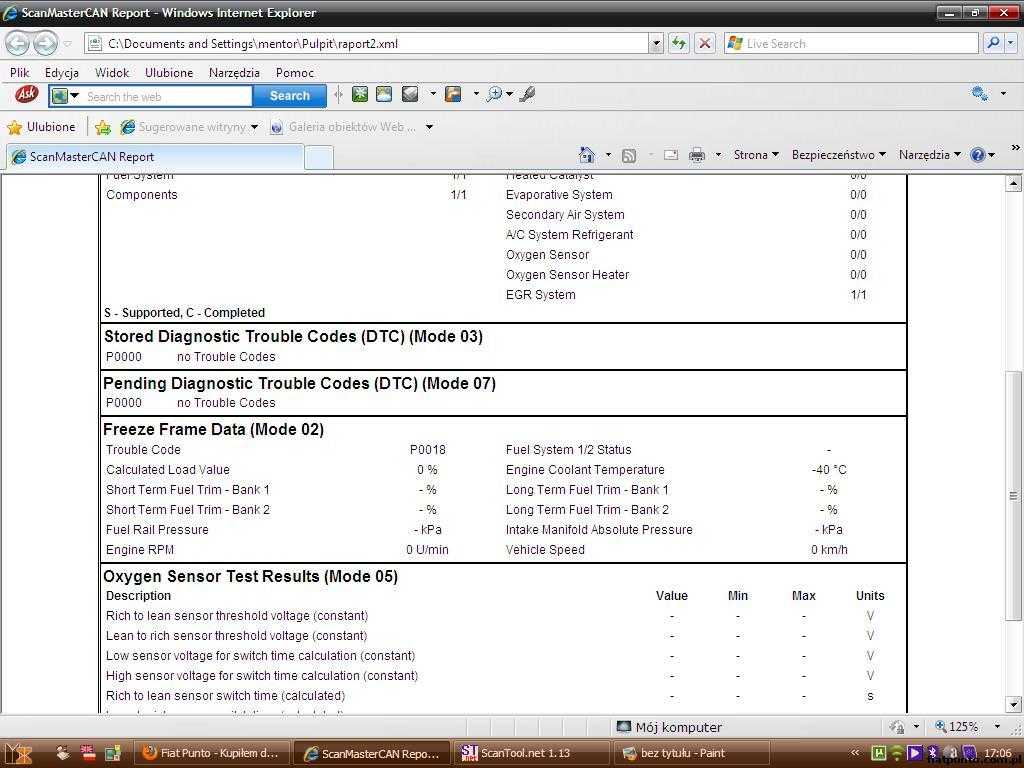Click the trouble code P0018 value

click(428, 450)
